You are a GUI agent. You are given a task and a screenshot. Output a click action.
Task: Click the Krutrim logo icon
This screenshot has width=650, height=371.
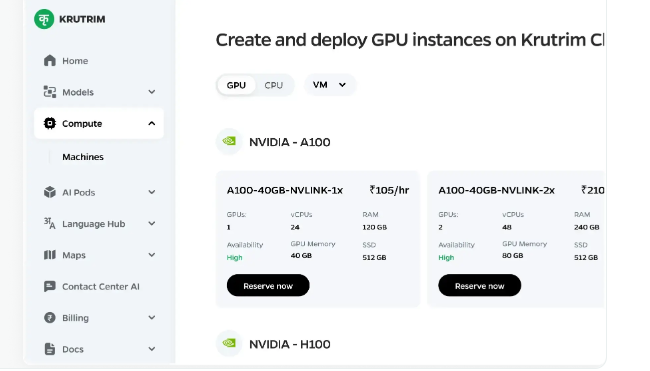[44, 19]
